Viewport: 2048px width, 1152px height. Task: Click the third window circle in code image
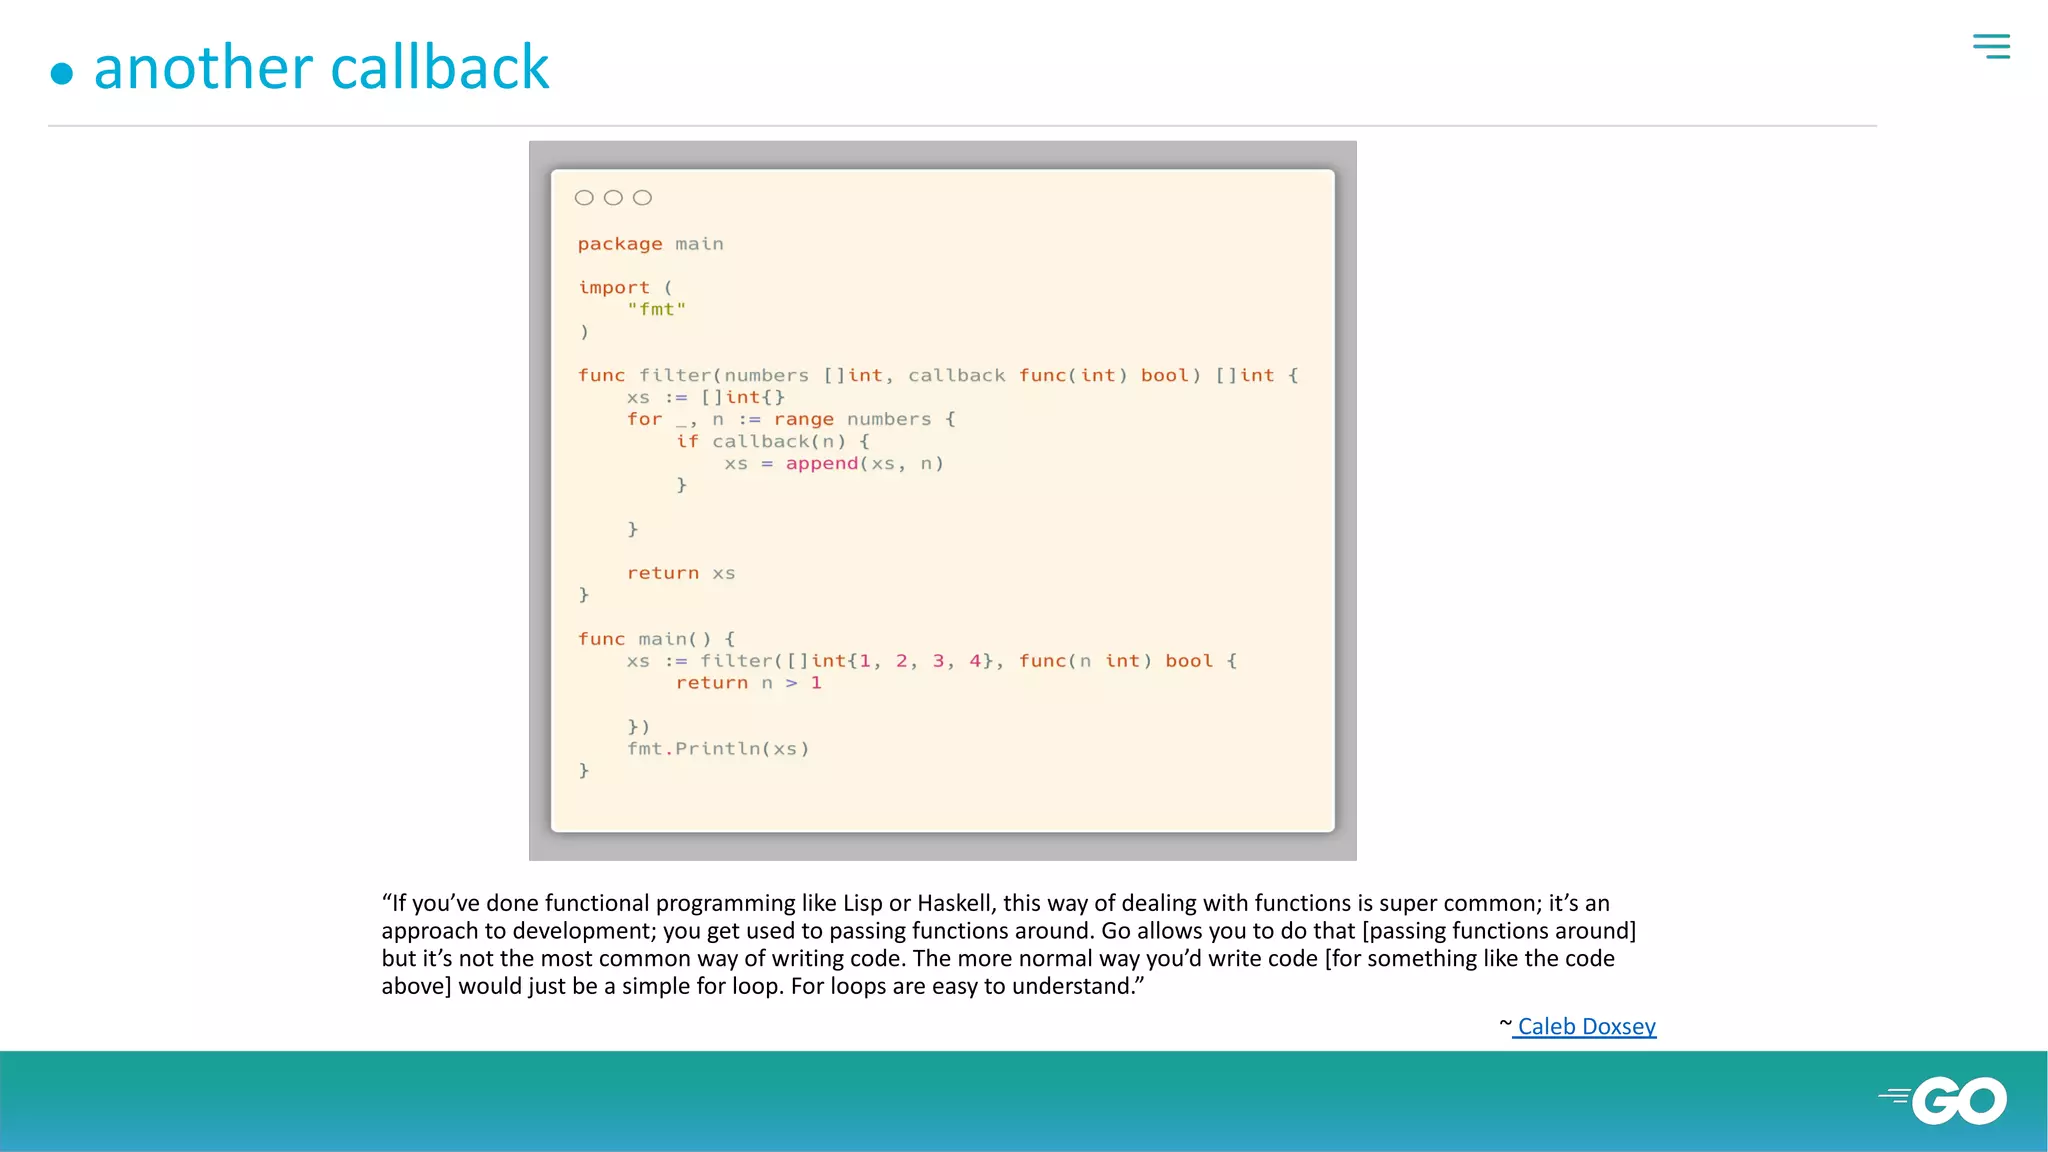click(x=642, y=198)
